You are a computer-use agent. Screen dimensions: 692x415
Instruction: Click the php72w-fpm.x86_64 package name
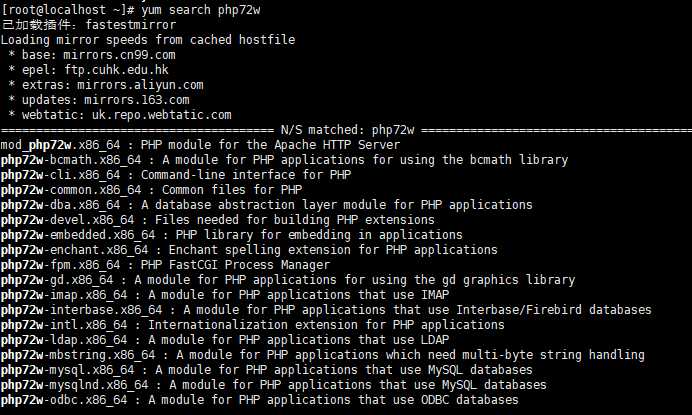tap(60, 265)
